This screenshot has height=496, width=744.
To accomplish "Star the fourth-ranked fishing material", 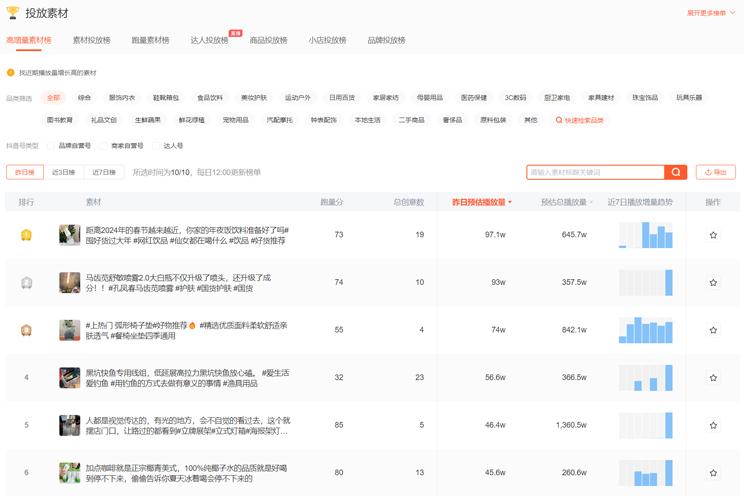I will click(x=713, y=378).
